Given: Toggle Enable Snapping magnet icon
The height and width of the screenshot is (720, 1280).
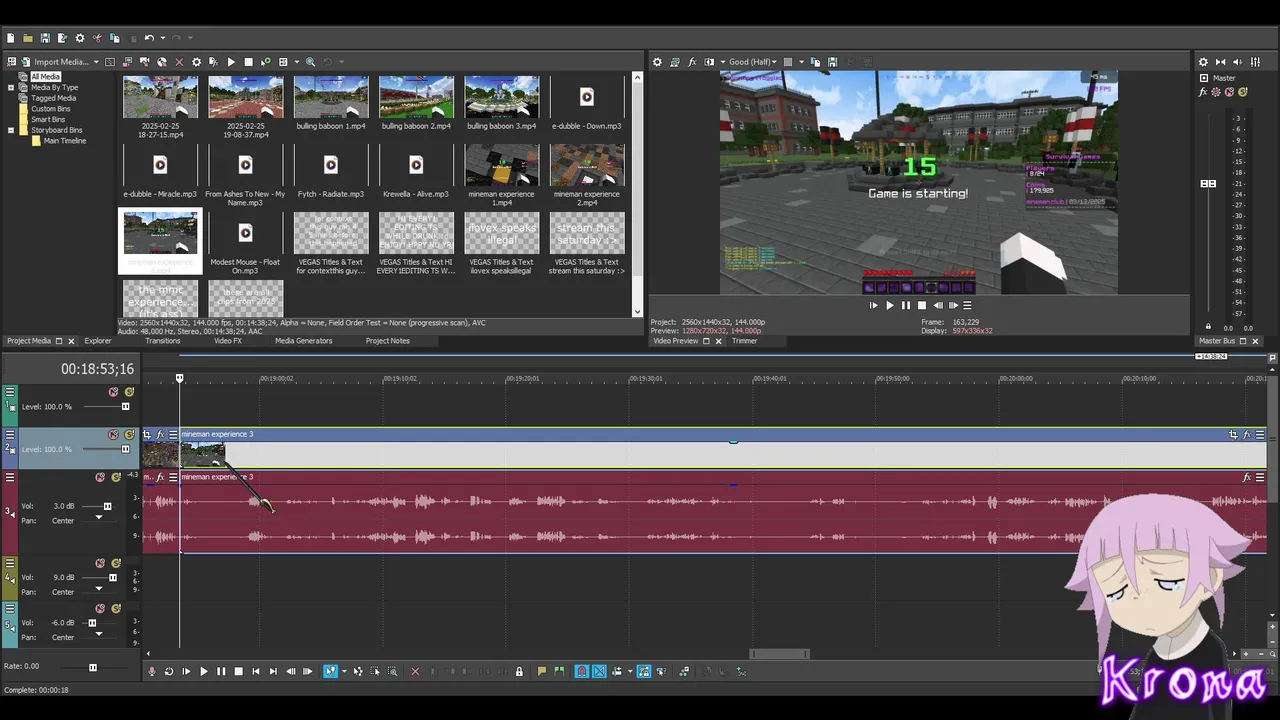Looking at the screenshot, I should (x=582, y=671).
